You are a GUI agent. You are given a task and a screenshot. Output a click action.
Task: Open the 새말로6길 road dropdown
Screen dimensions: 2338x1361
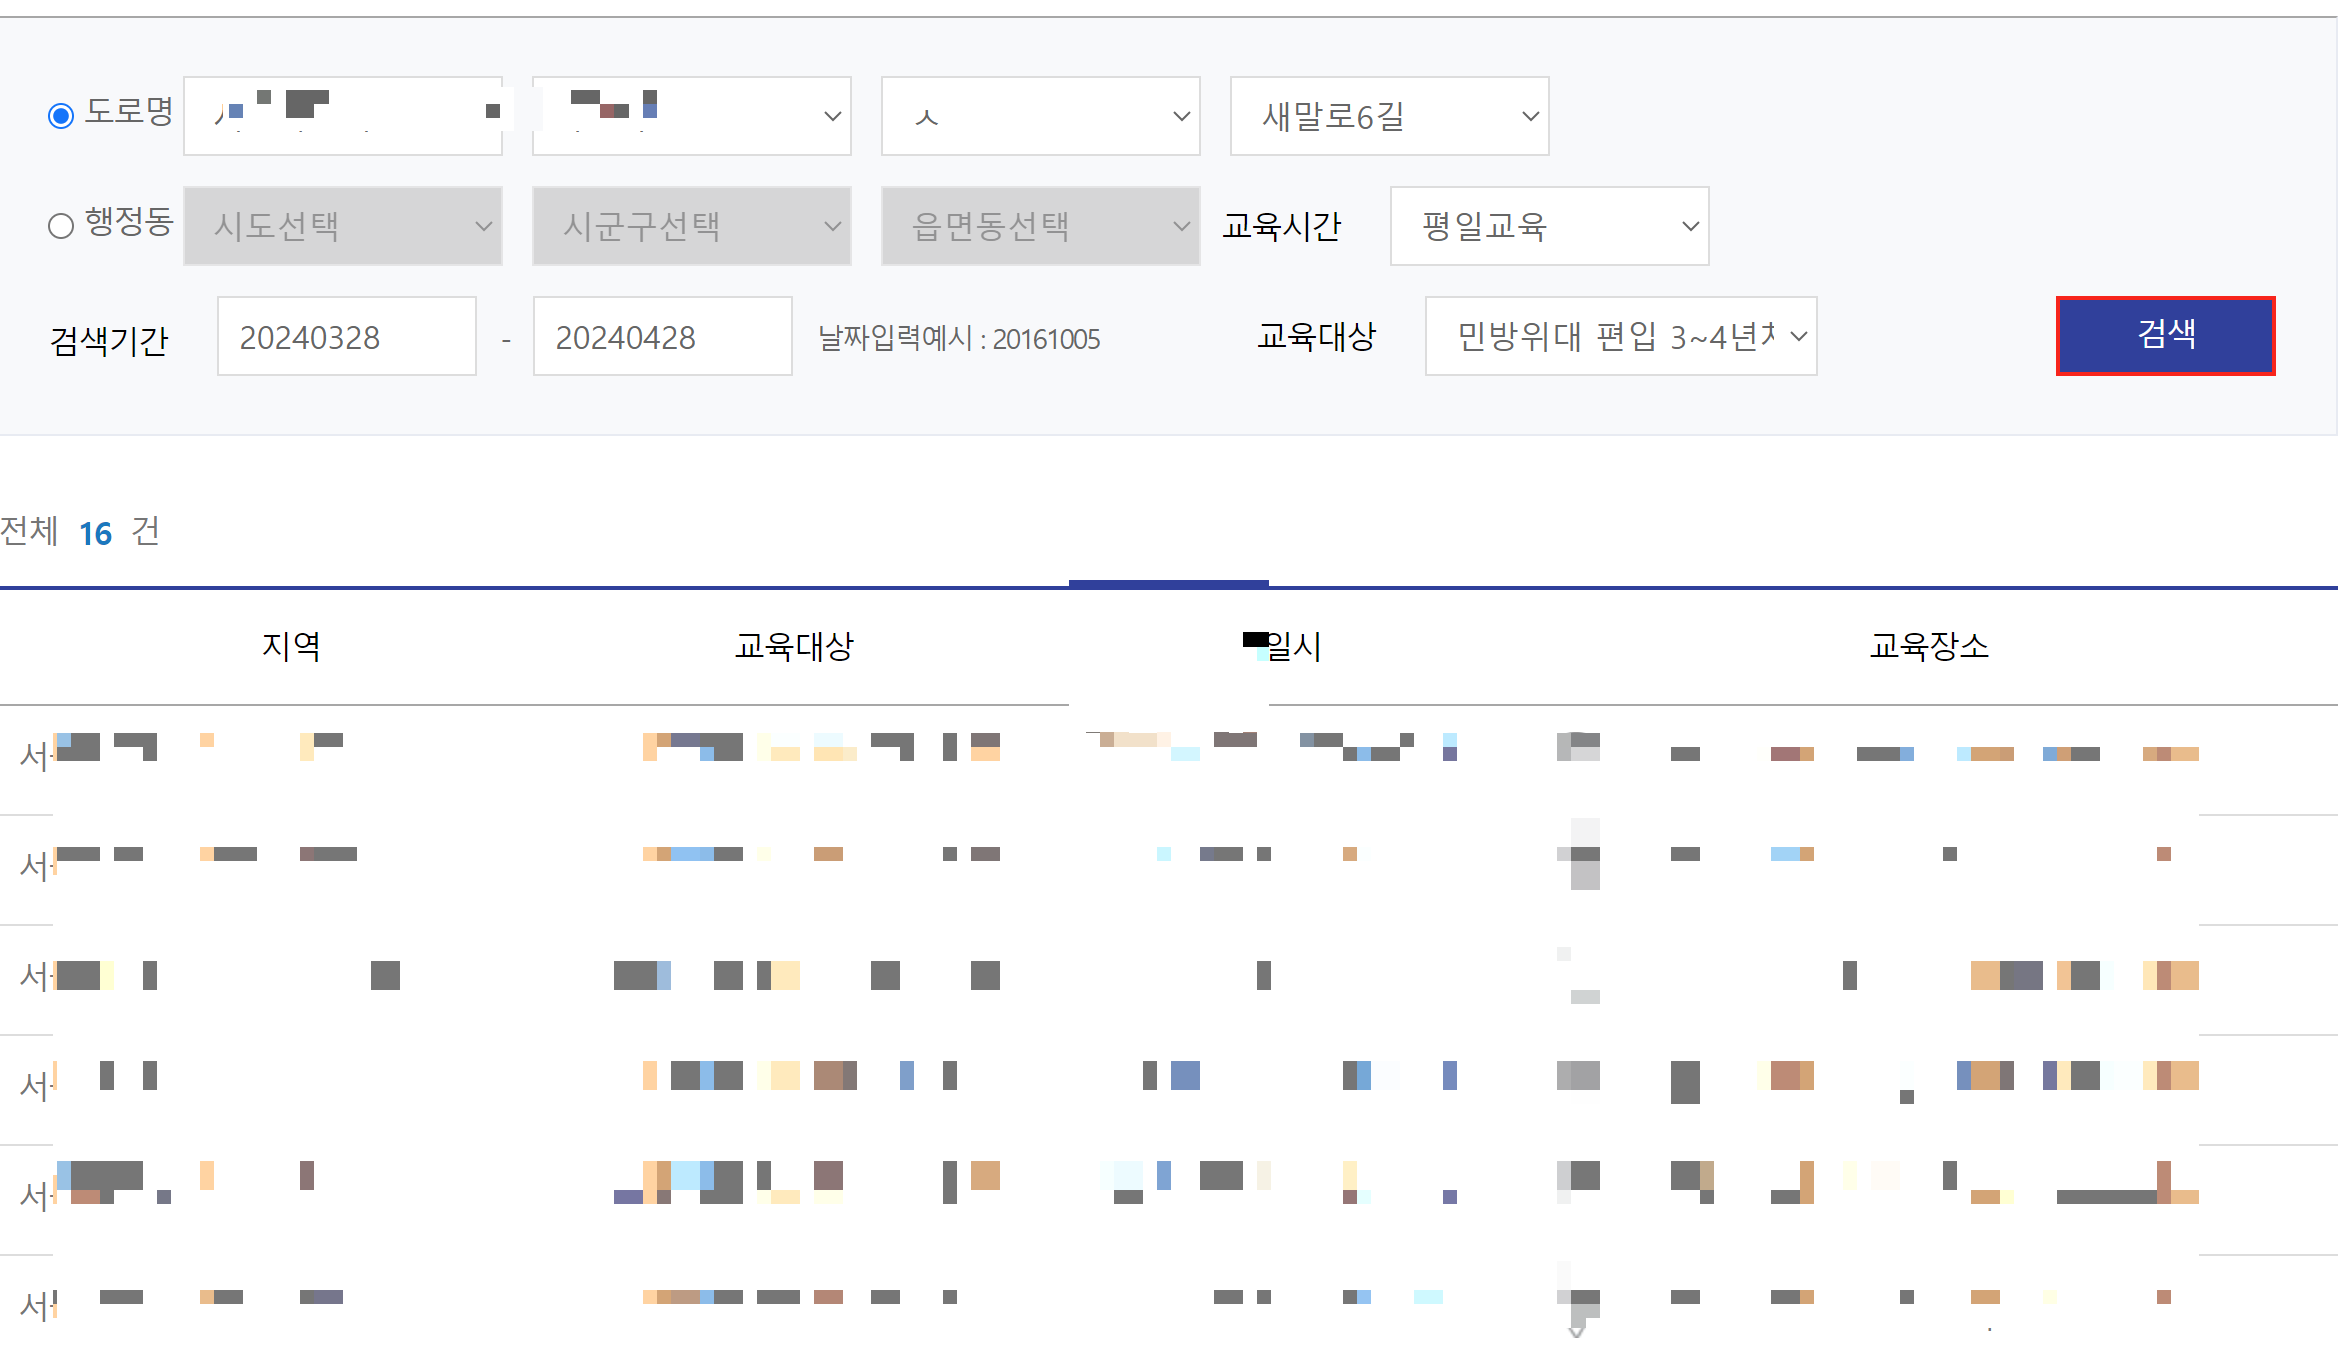1389,116
